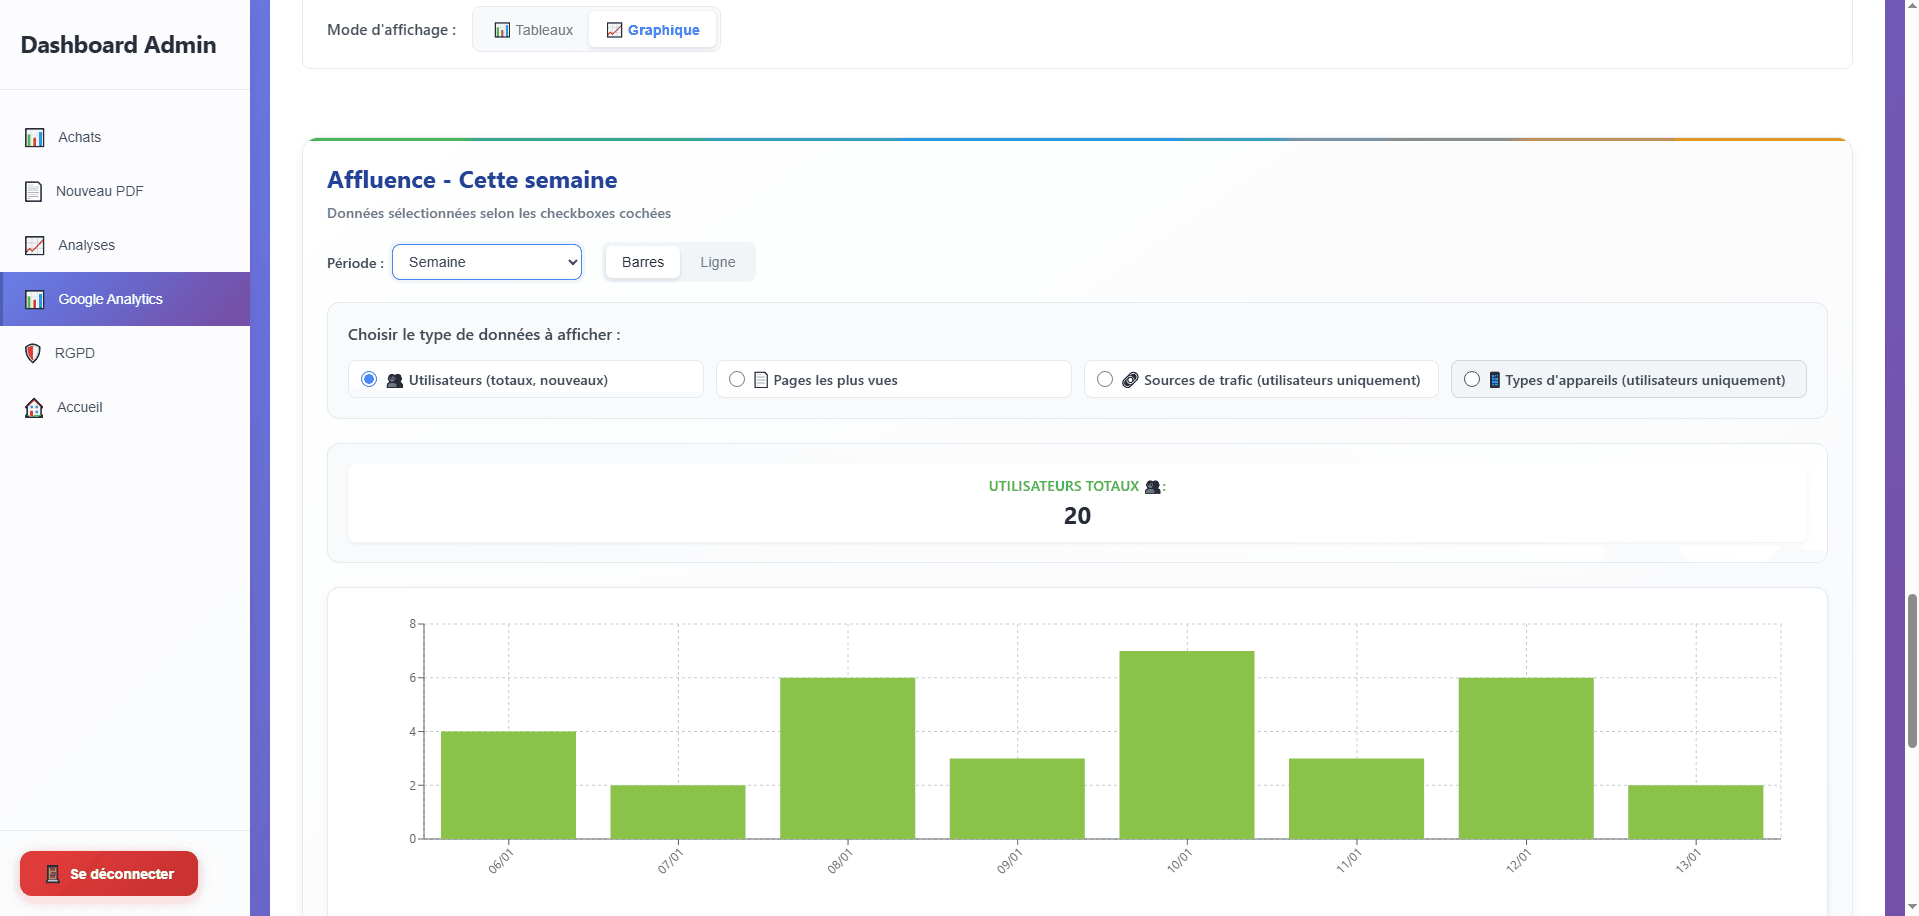Click the phone icon beside Types d'appareils
The height and width of the screenshot is (916, 1919).
coord(1495,380)
